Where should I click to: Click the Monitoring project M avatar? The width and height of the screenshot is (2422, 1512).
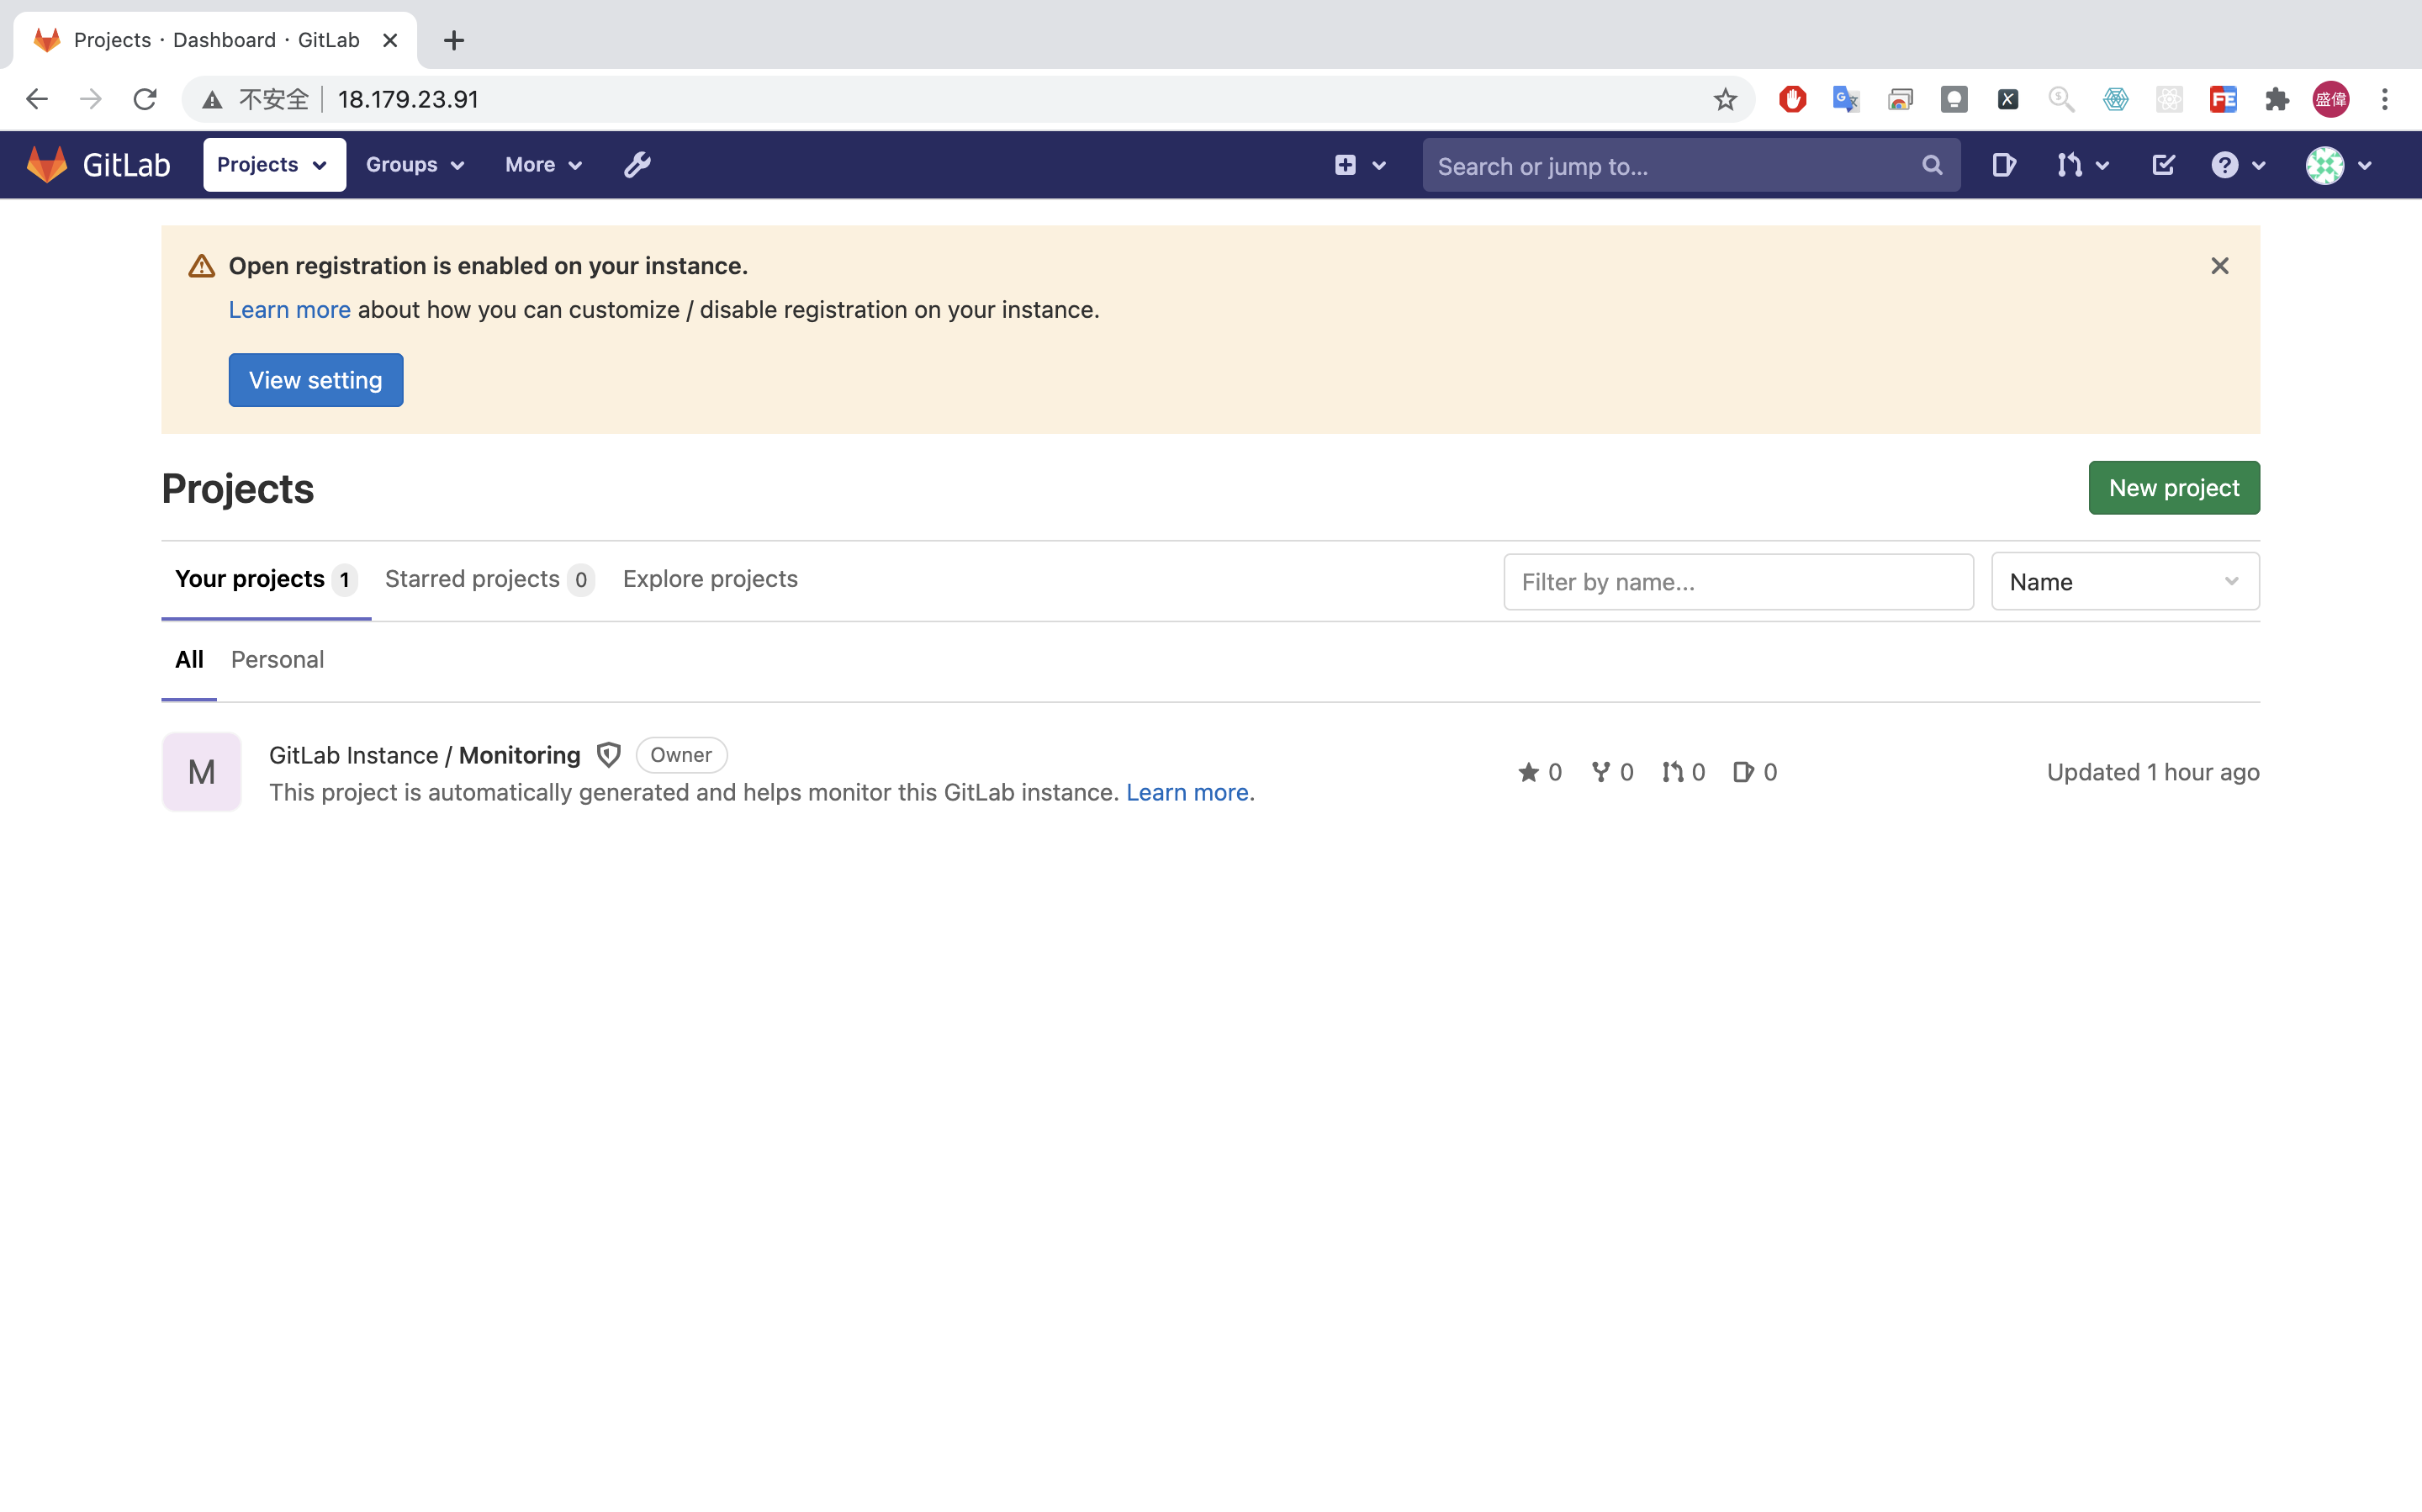pyautogui.click(x=201, y=772)
